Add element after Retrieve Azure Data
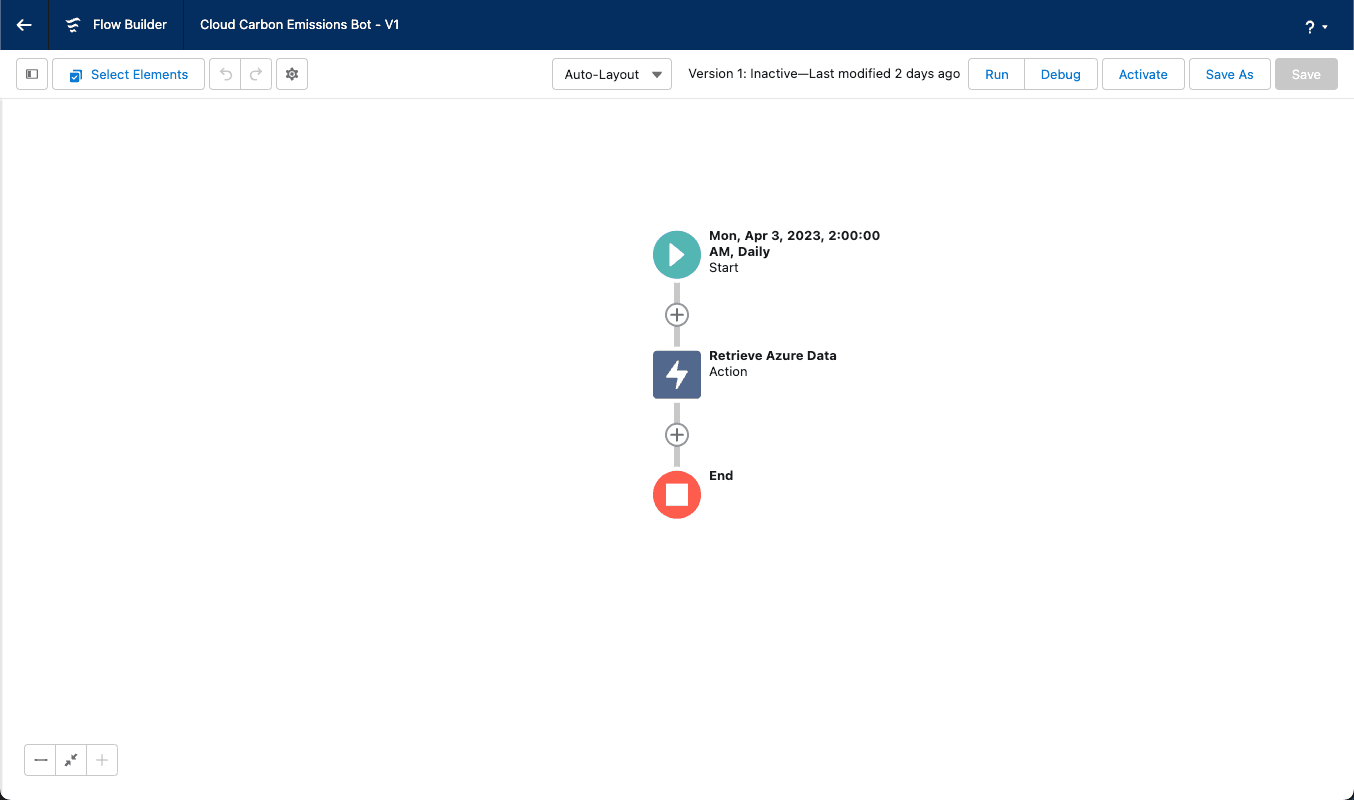Screen dimensions: 1354x800 [677, 434]
